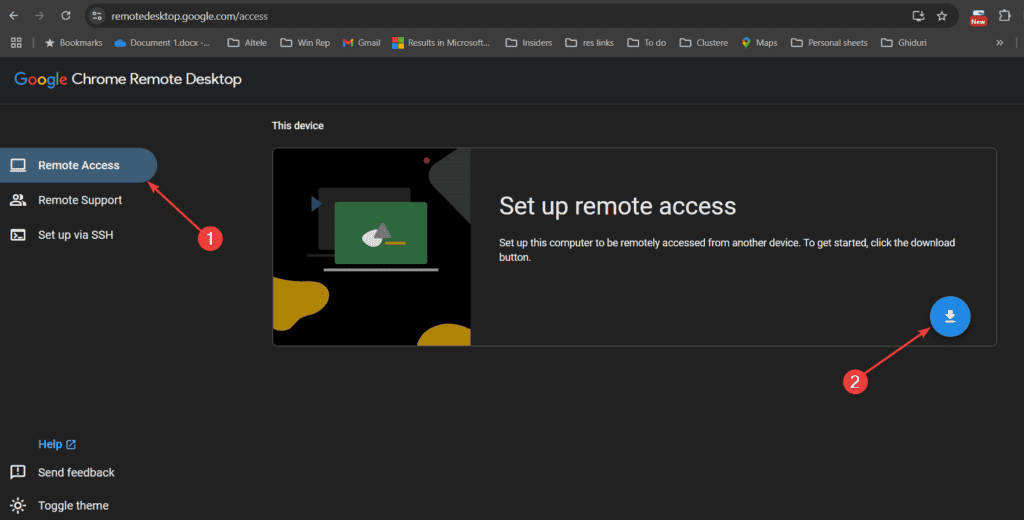The height and width of the screenshot is (520, 1024).
Task: Go back with the browser back arrow
Action: click(14, 16)
